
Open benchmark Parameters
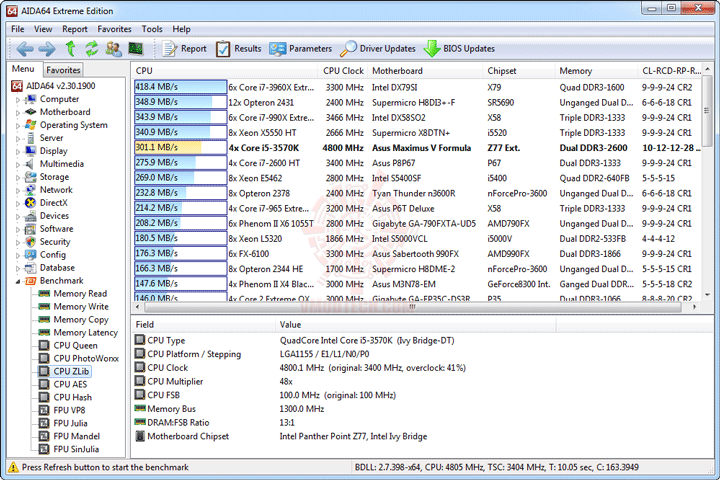pos(300,49)
